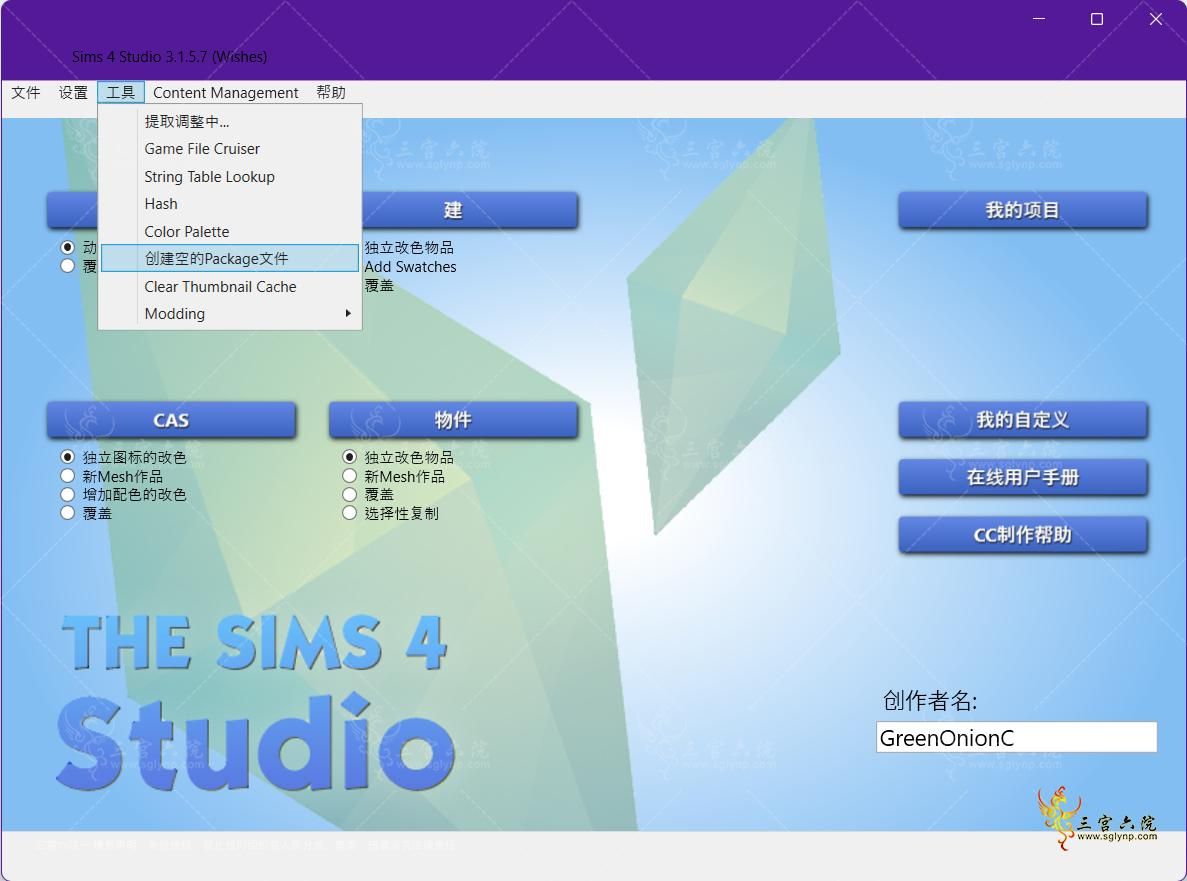This screenshot has width=1187, height=881.
Task: Click the 创作者名 input field
Action: point(1016,738)
